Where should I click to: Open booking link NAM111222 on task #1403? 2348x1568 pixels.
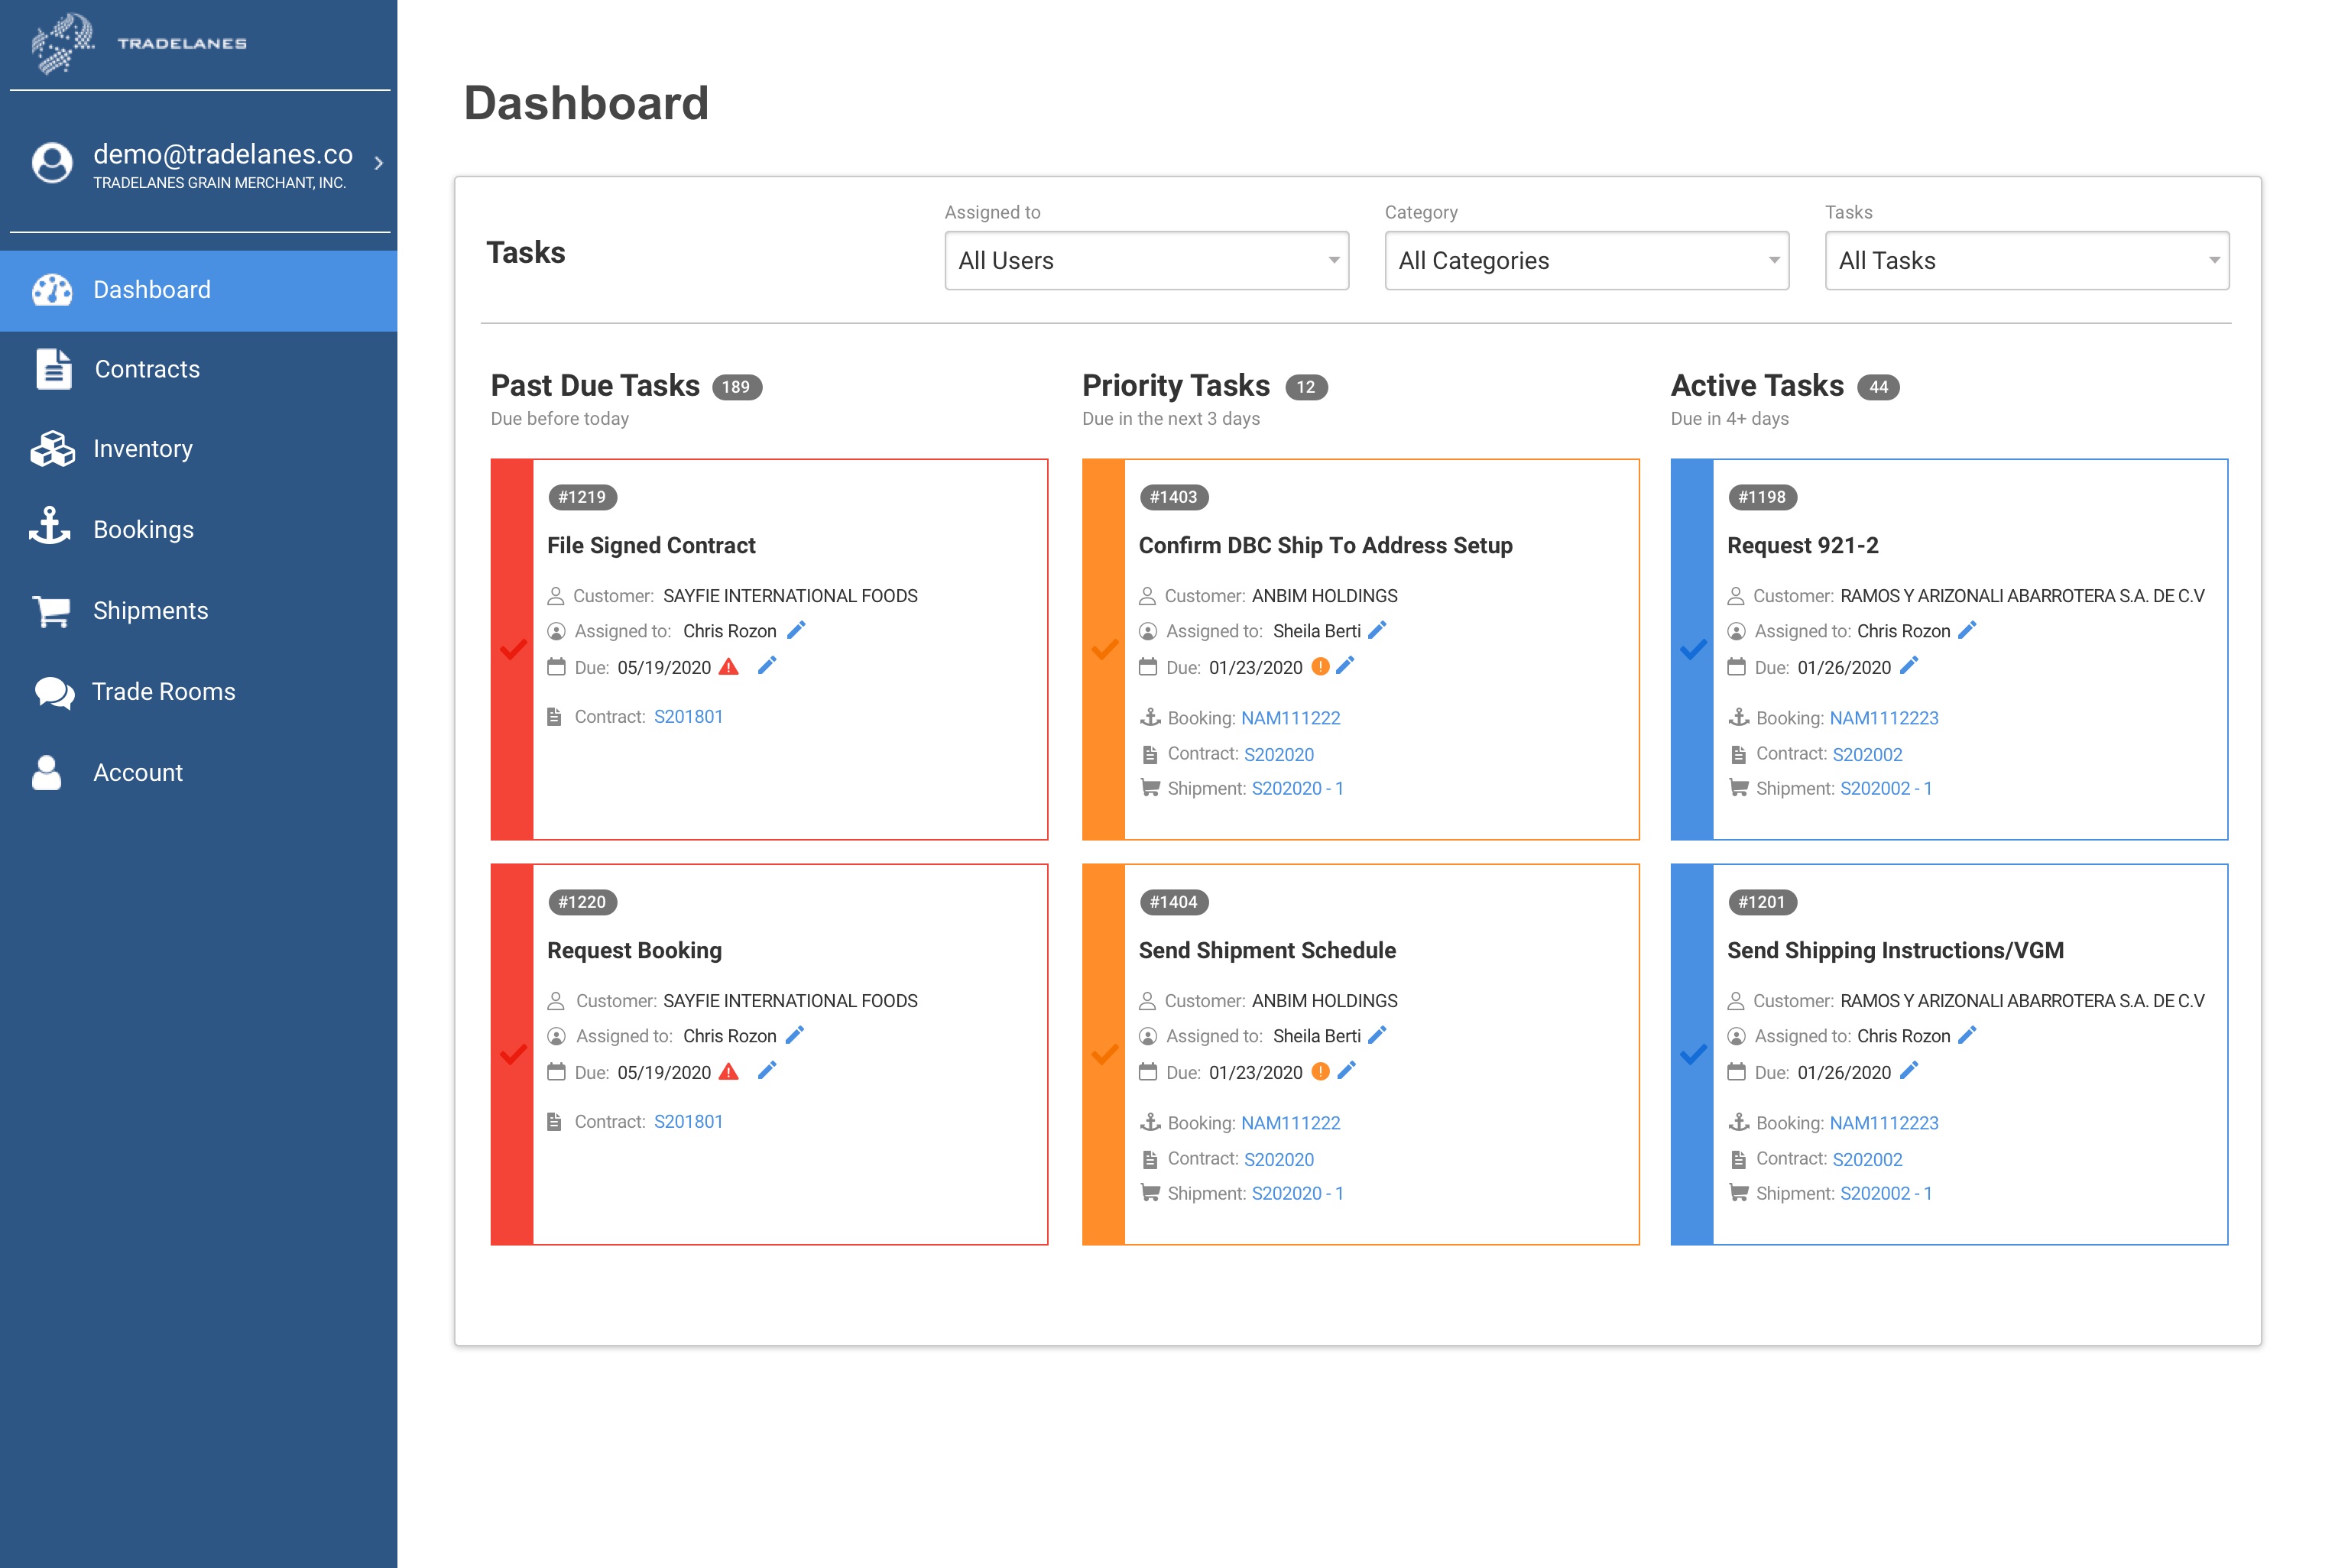1290,718
